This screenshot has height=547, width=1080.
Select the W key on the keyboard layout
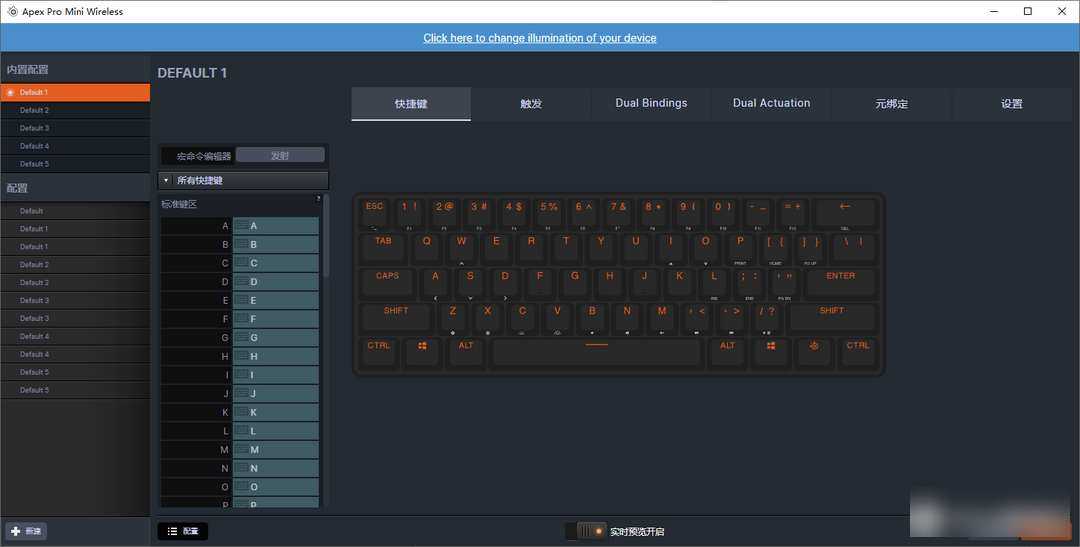coord(461,248)
